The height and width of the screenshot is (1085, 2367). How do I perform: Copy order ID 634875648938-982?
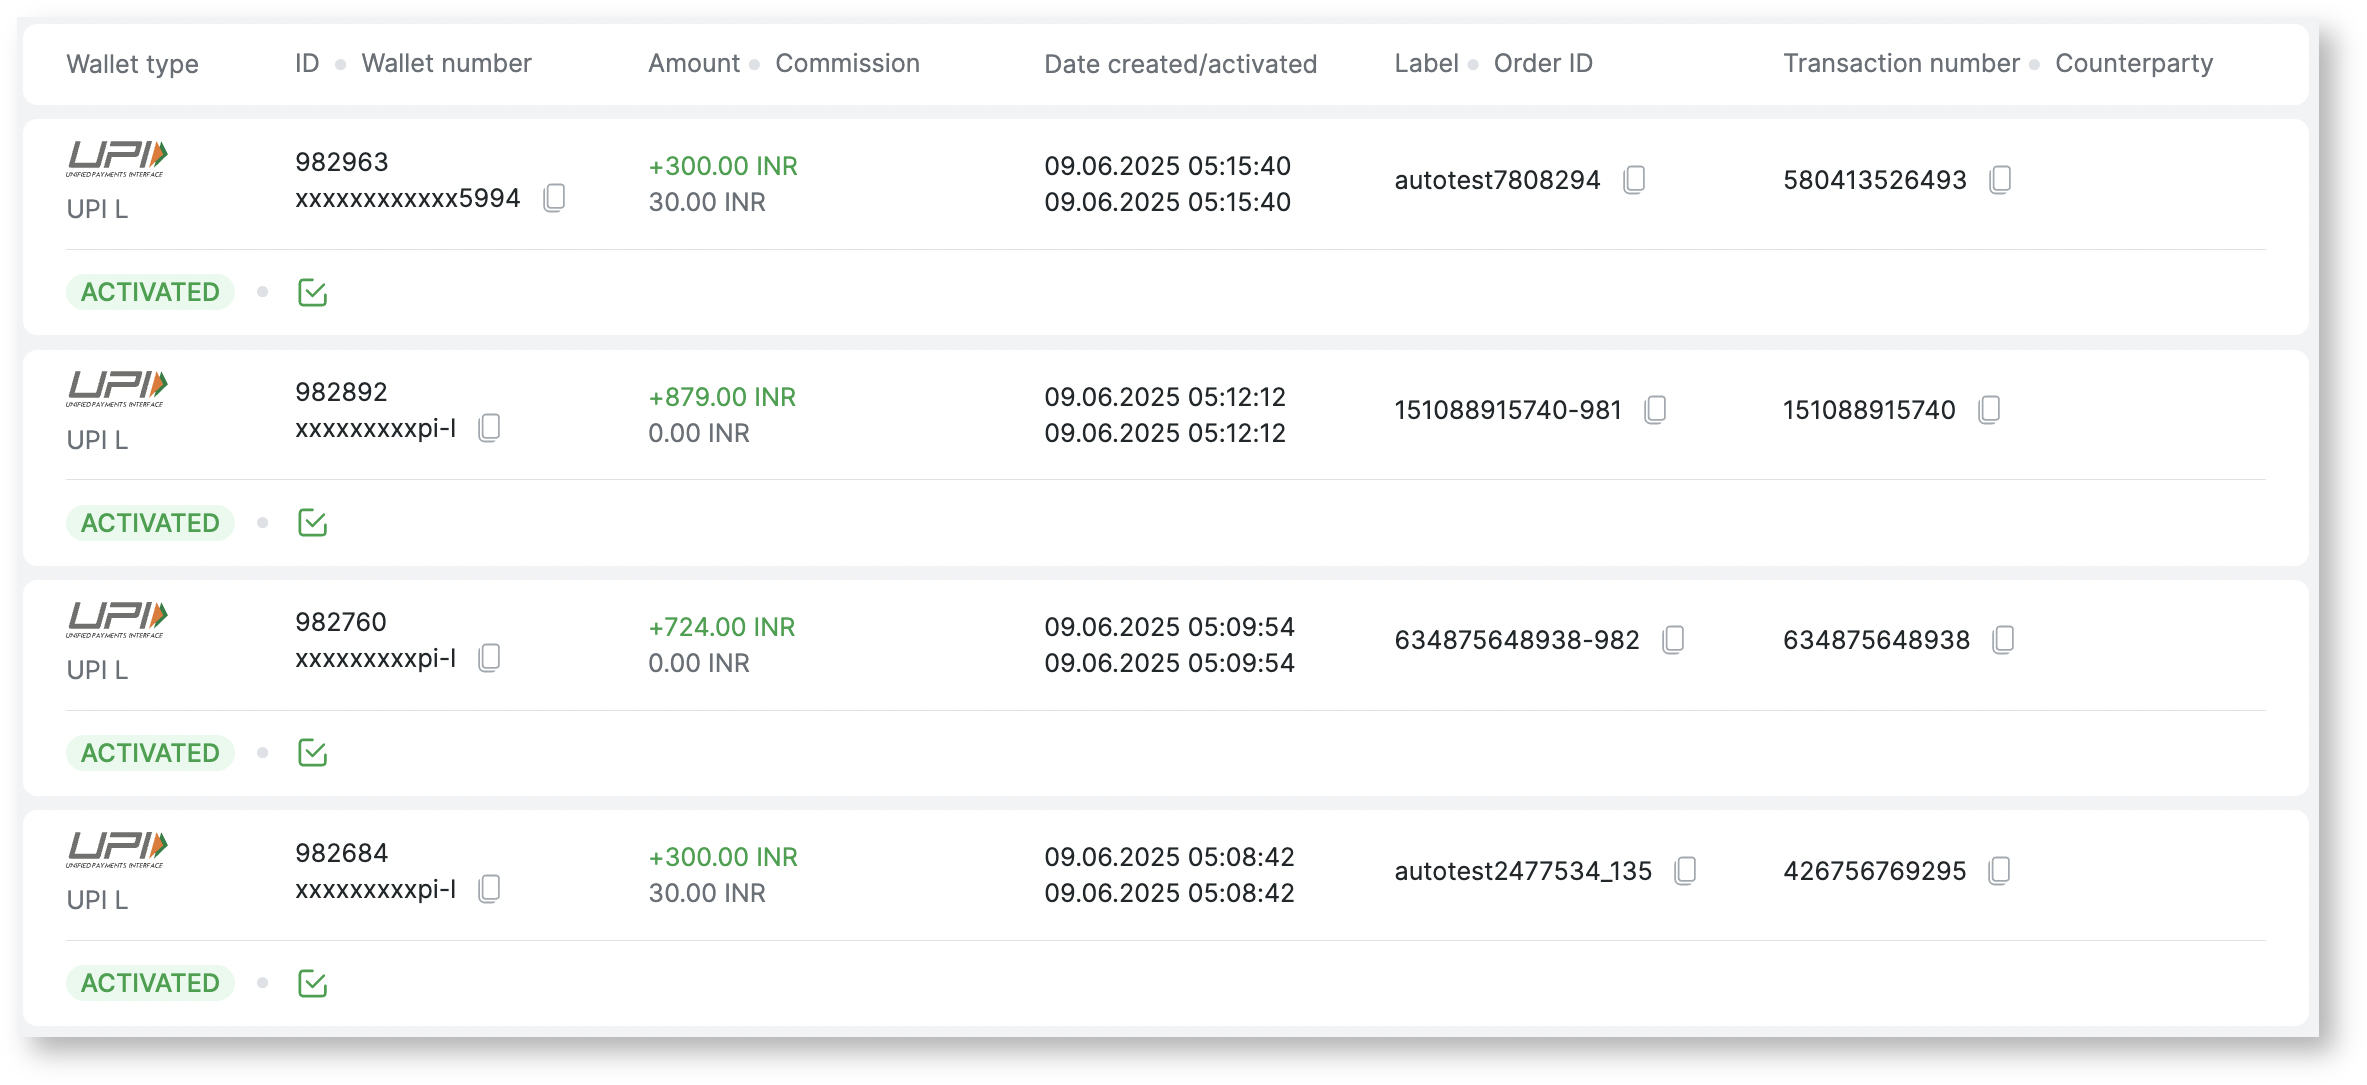(x=1673, y=640)
